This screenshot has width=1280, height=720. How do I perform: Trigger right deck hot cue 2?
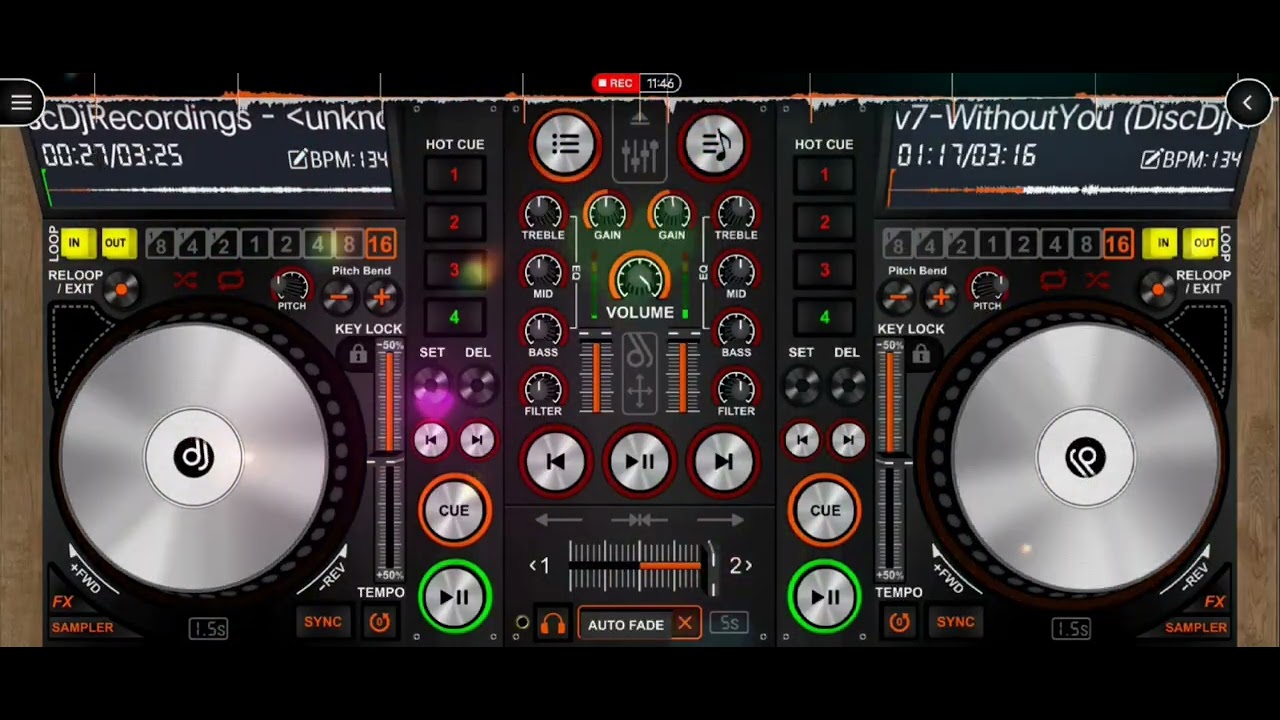pyautogui.click(x=825, y=222)
